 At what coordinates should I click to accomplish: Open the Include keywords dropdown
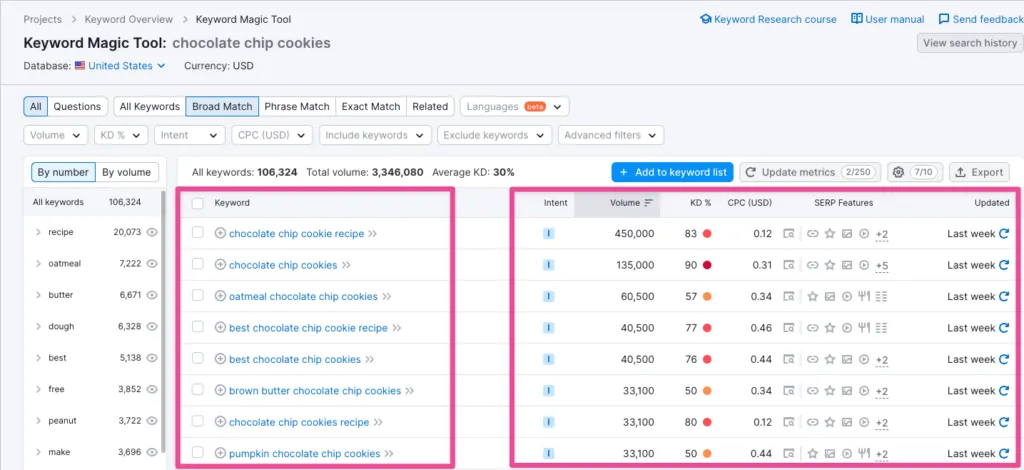click(x=375, y=135)
